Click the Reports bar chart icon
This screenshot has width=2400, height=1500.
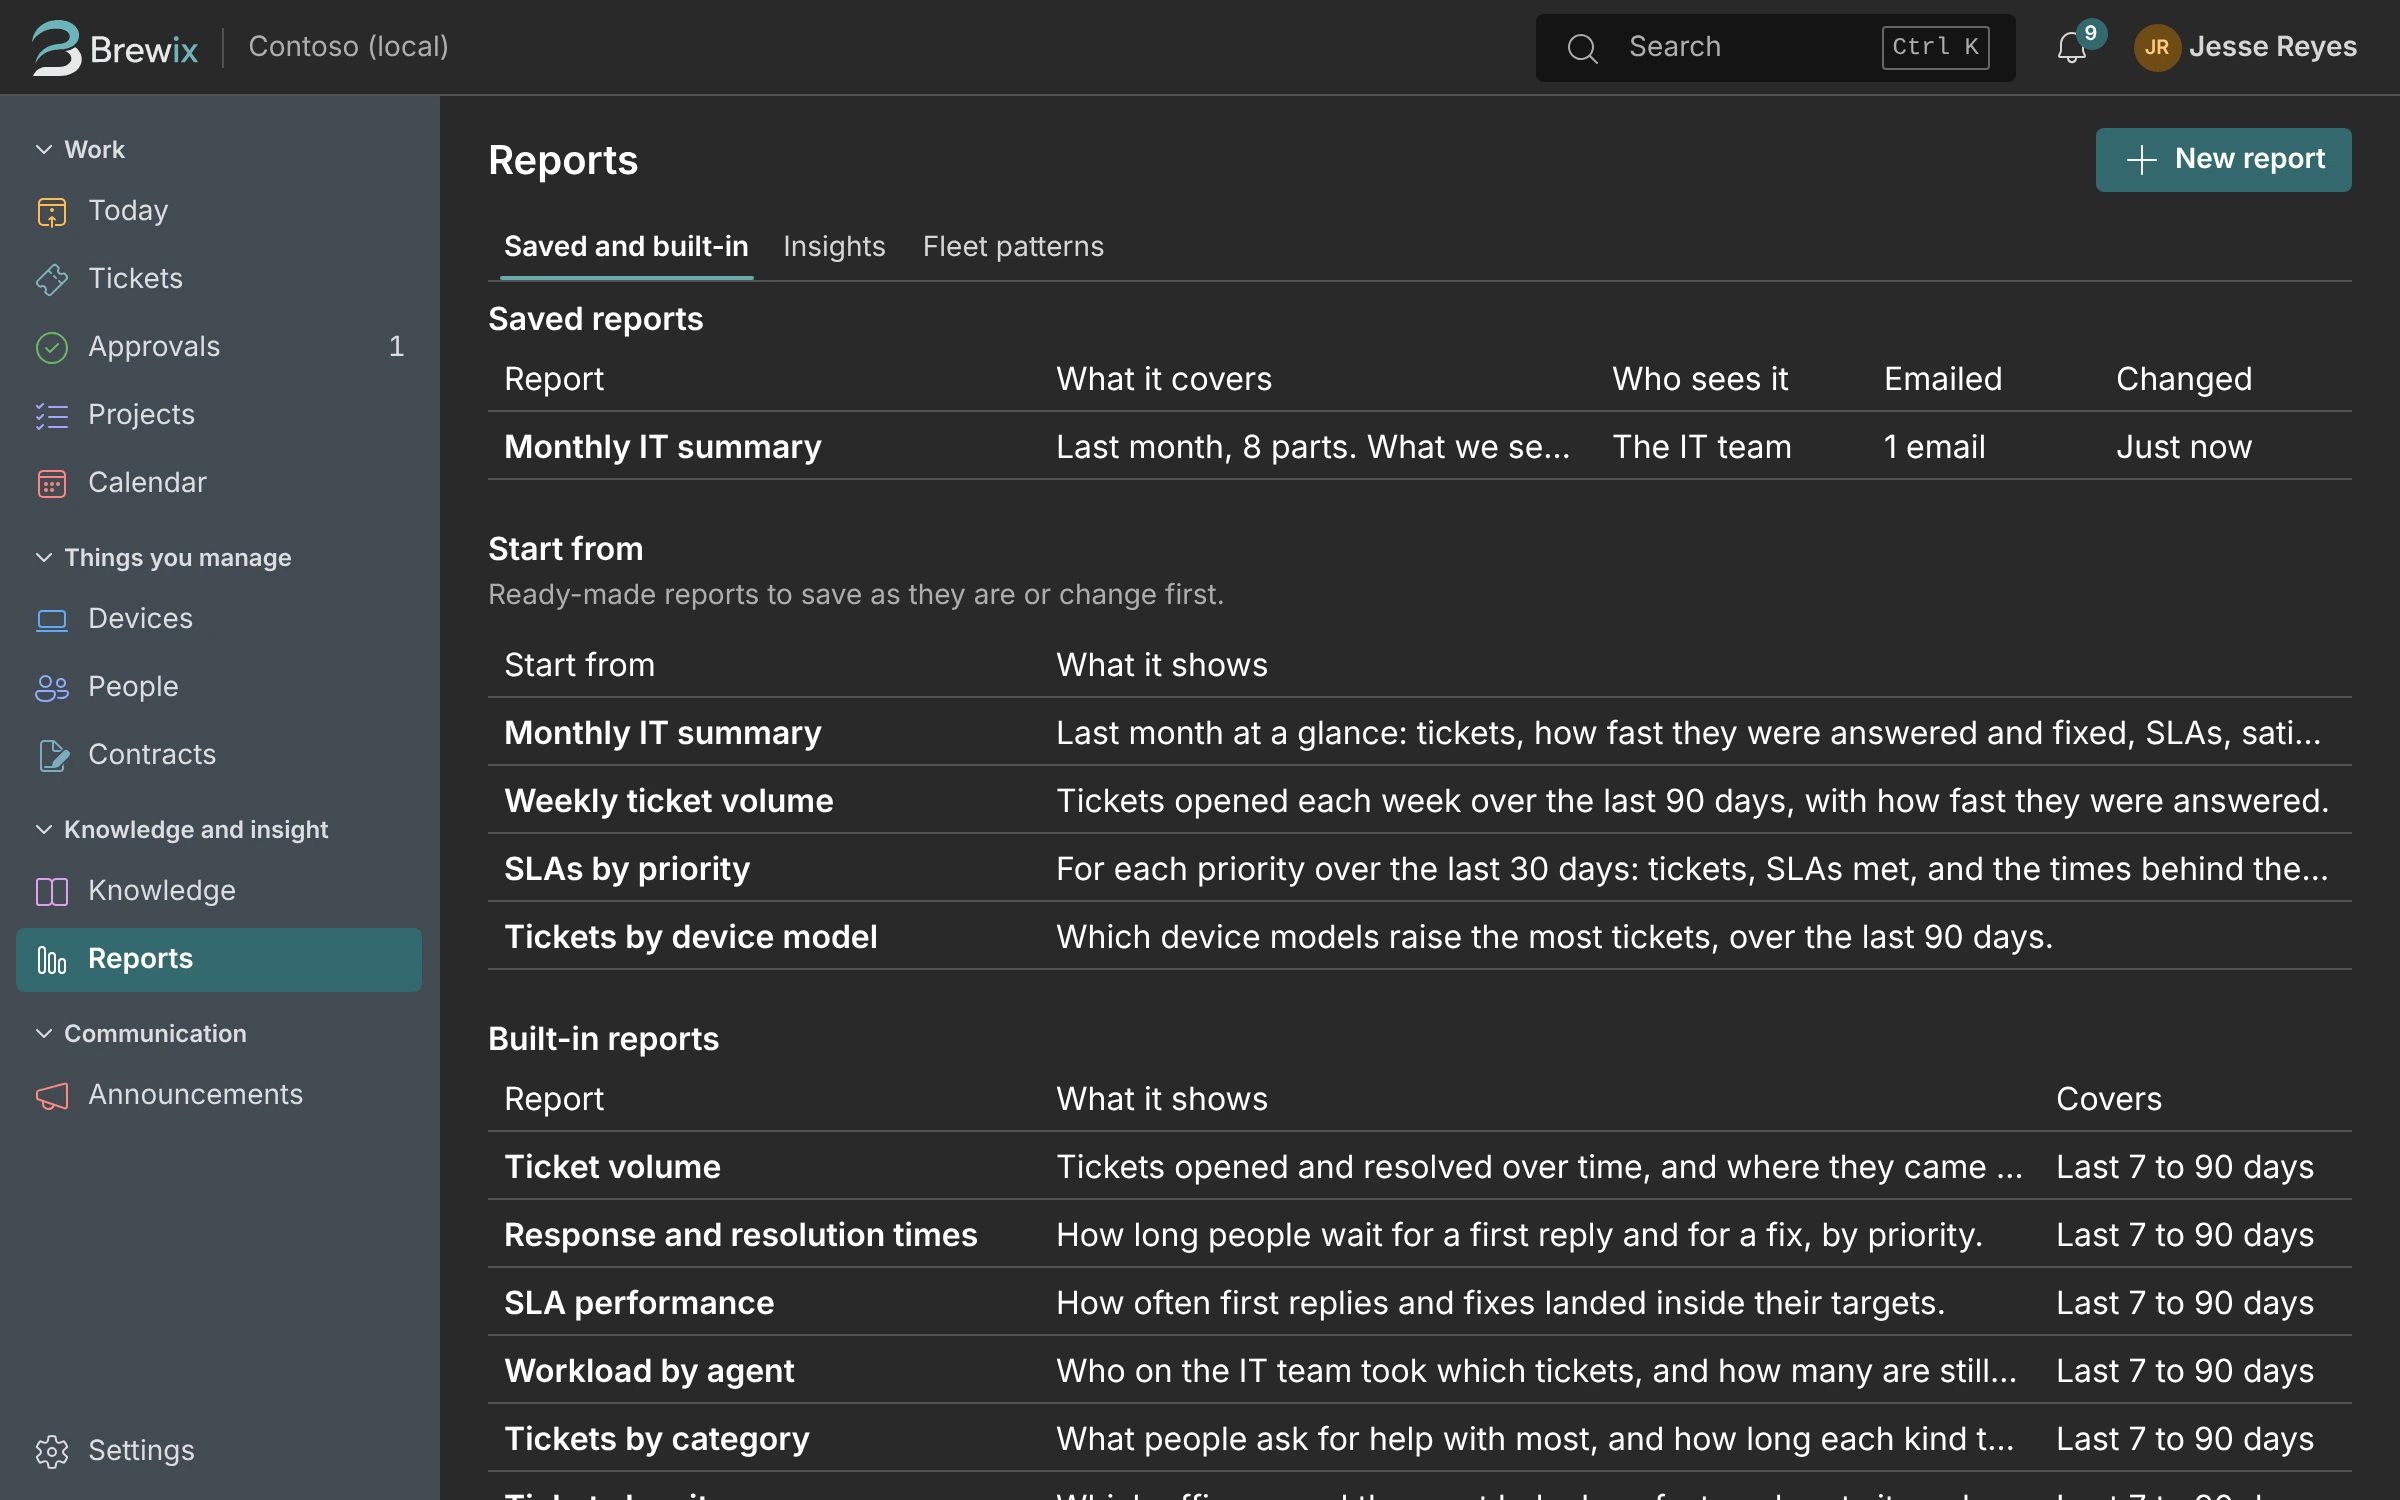click(x=52, y=959)
